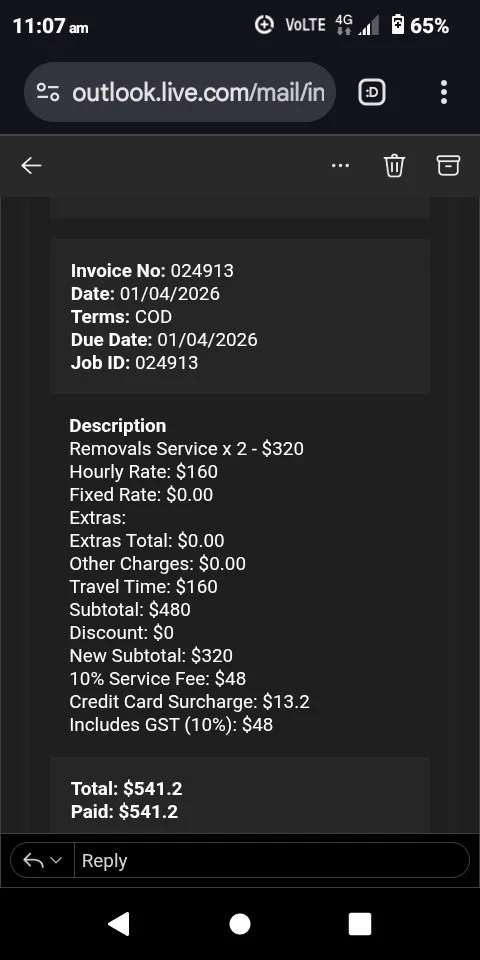The image size is (480, 960).
Task: Expand reply options dropdown chevron
Action: [x=56, y=861]
